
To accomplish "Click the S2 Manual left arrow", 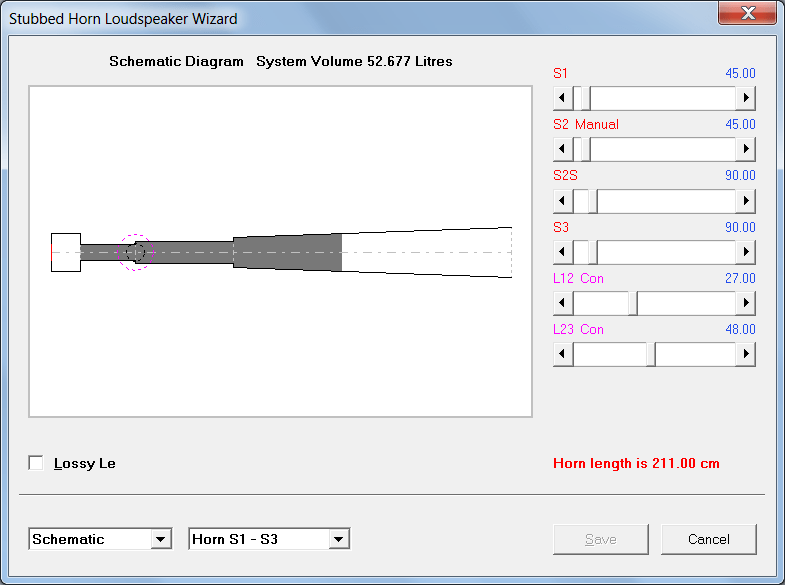I will point(563,149).
